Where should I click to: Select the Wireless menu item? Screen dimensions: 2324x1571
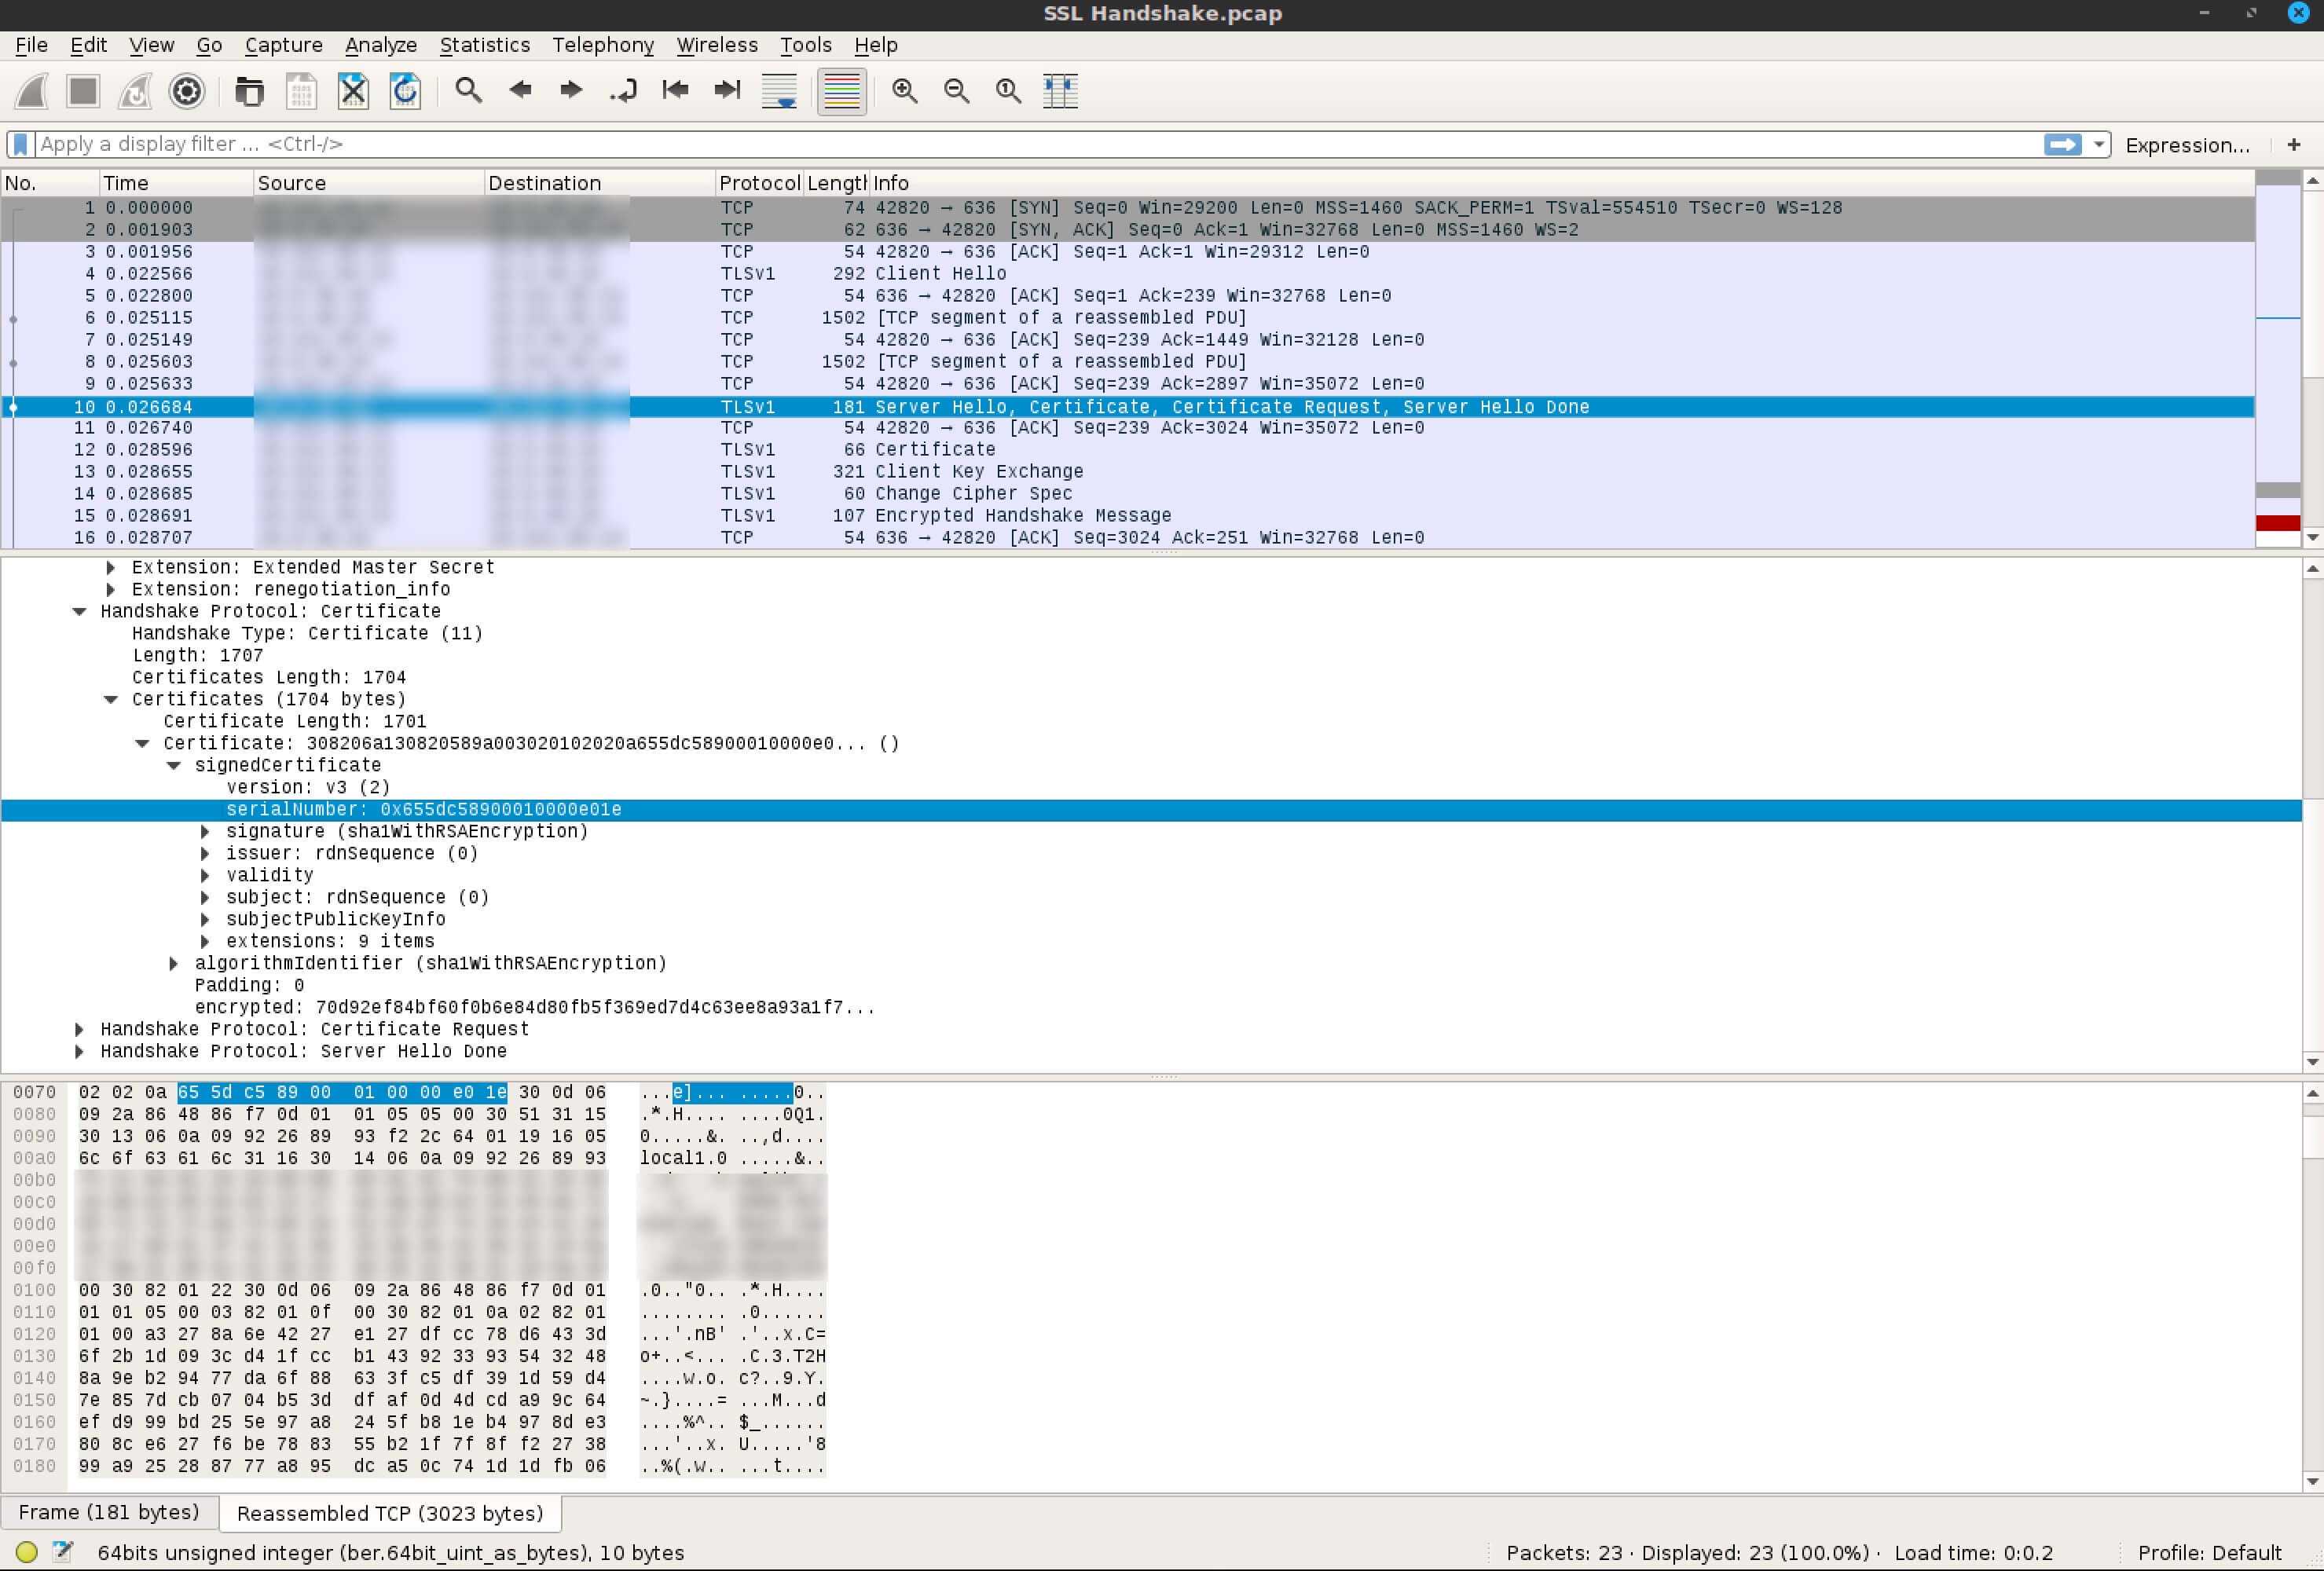716,44
